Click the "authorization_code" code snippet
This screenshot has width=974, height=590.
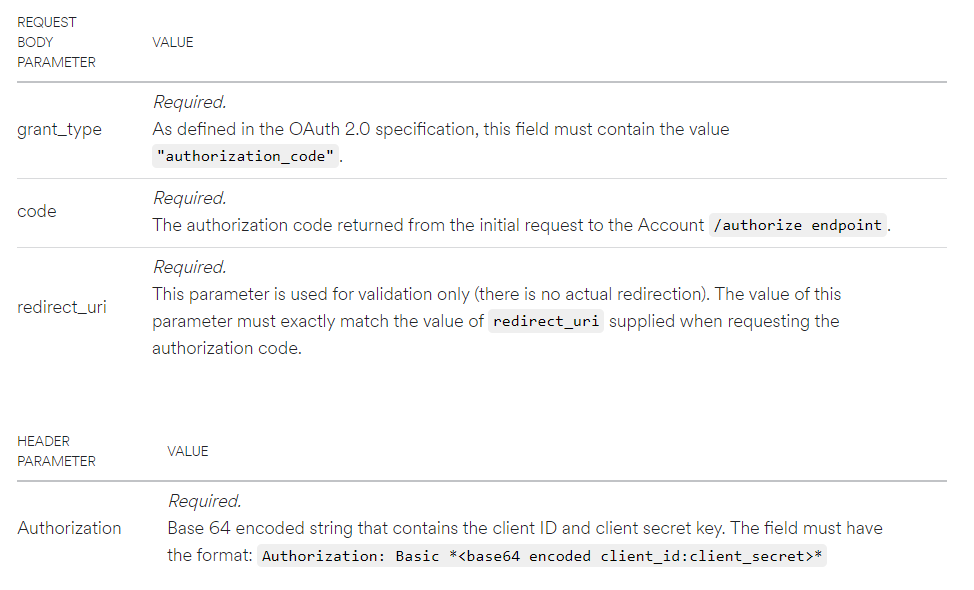click(x=246, y=157)
